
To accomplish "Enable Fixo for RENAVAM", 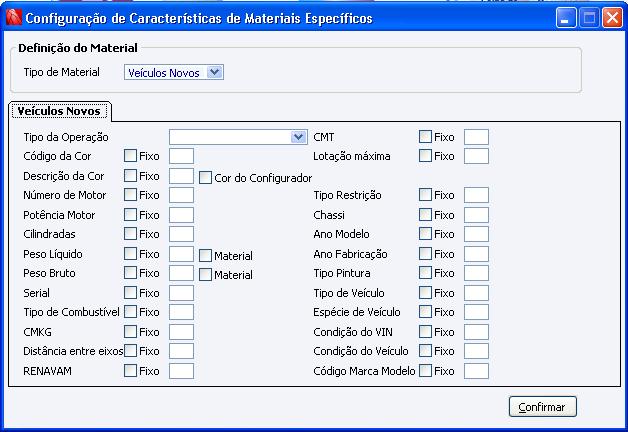I will coord(130,371).
